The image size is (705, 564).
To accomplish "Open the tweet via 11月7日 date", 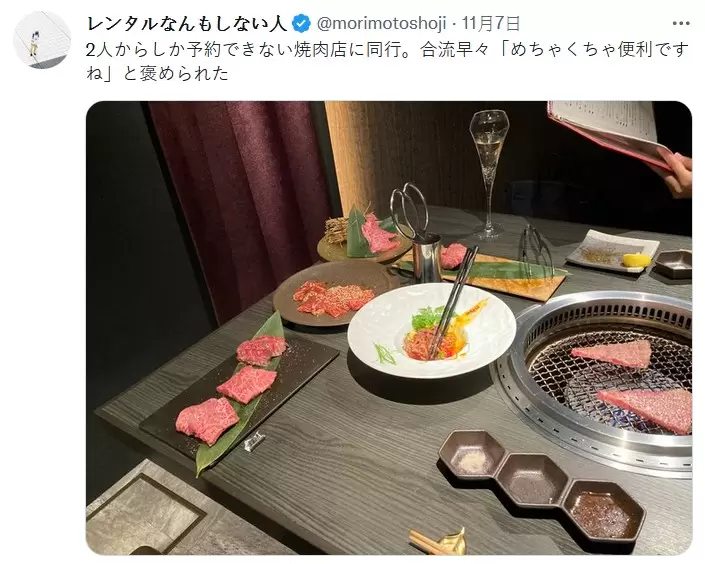I will coord(491,24).
